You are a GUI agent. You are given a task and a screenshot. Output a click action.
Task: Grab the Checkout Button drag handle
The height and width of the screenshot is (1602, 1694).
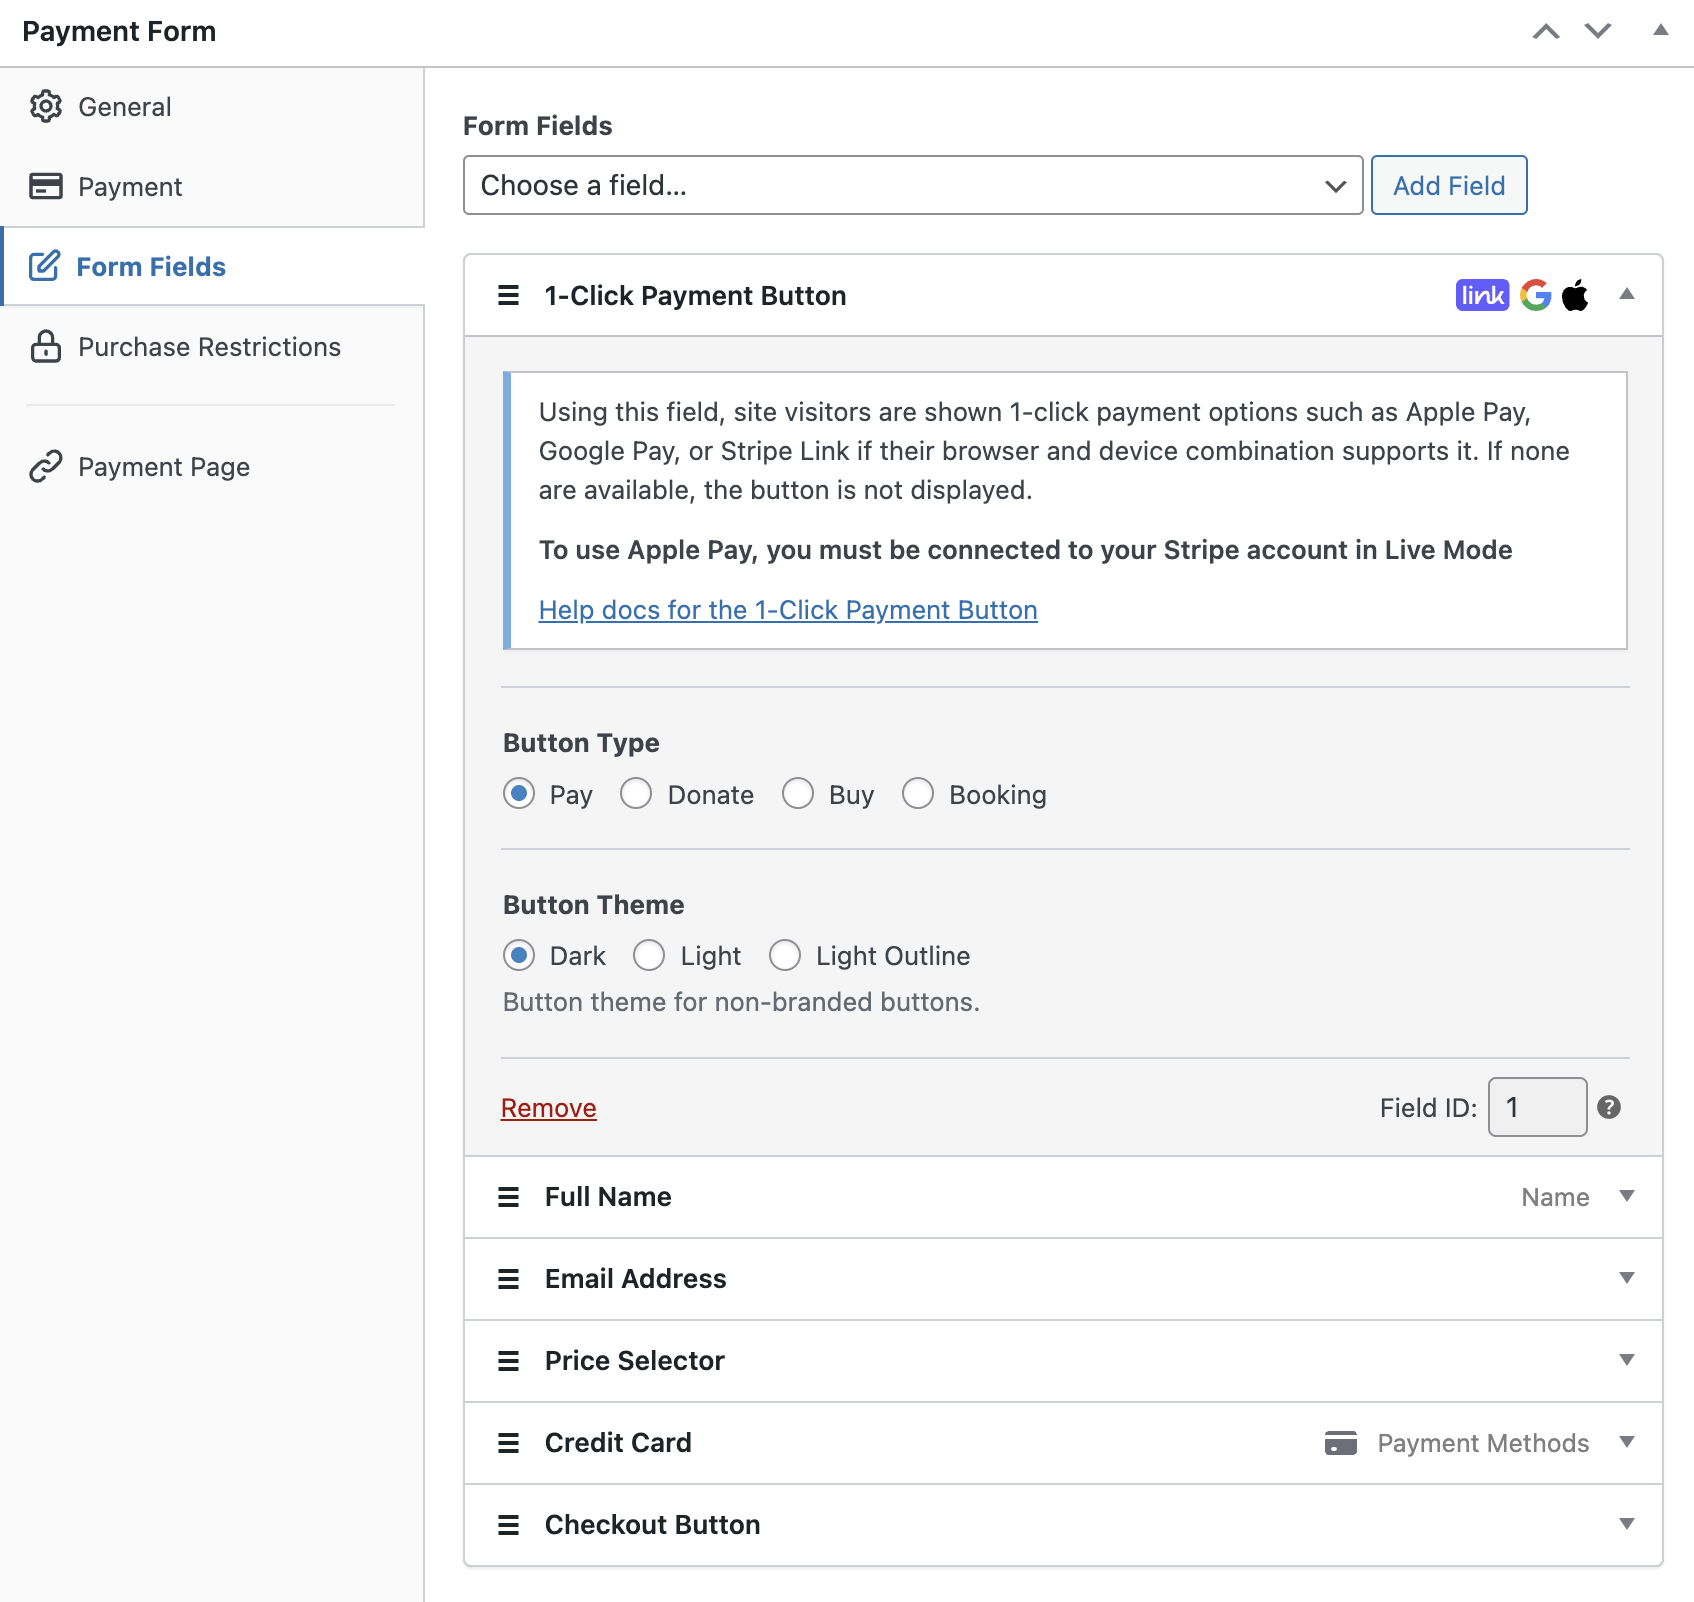point(509,1525)
